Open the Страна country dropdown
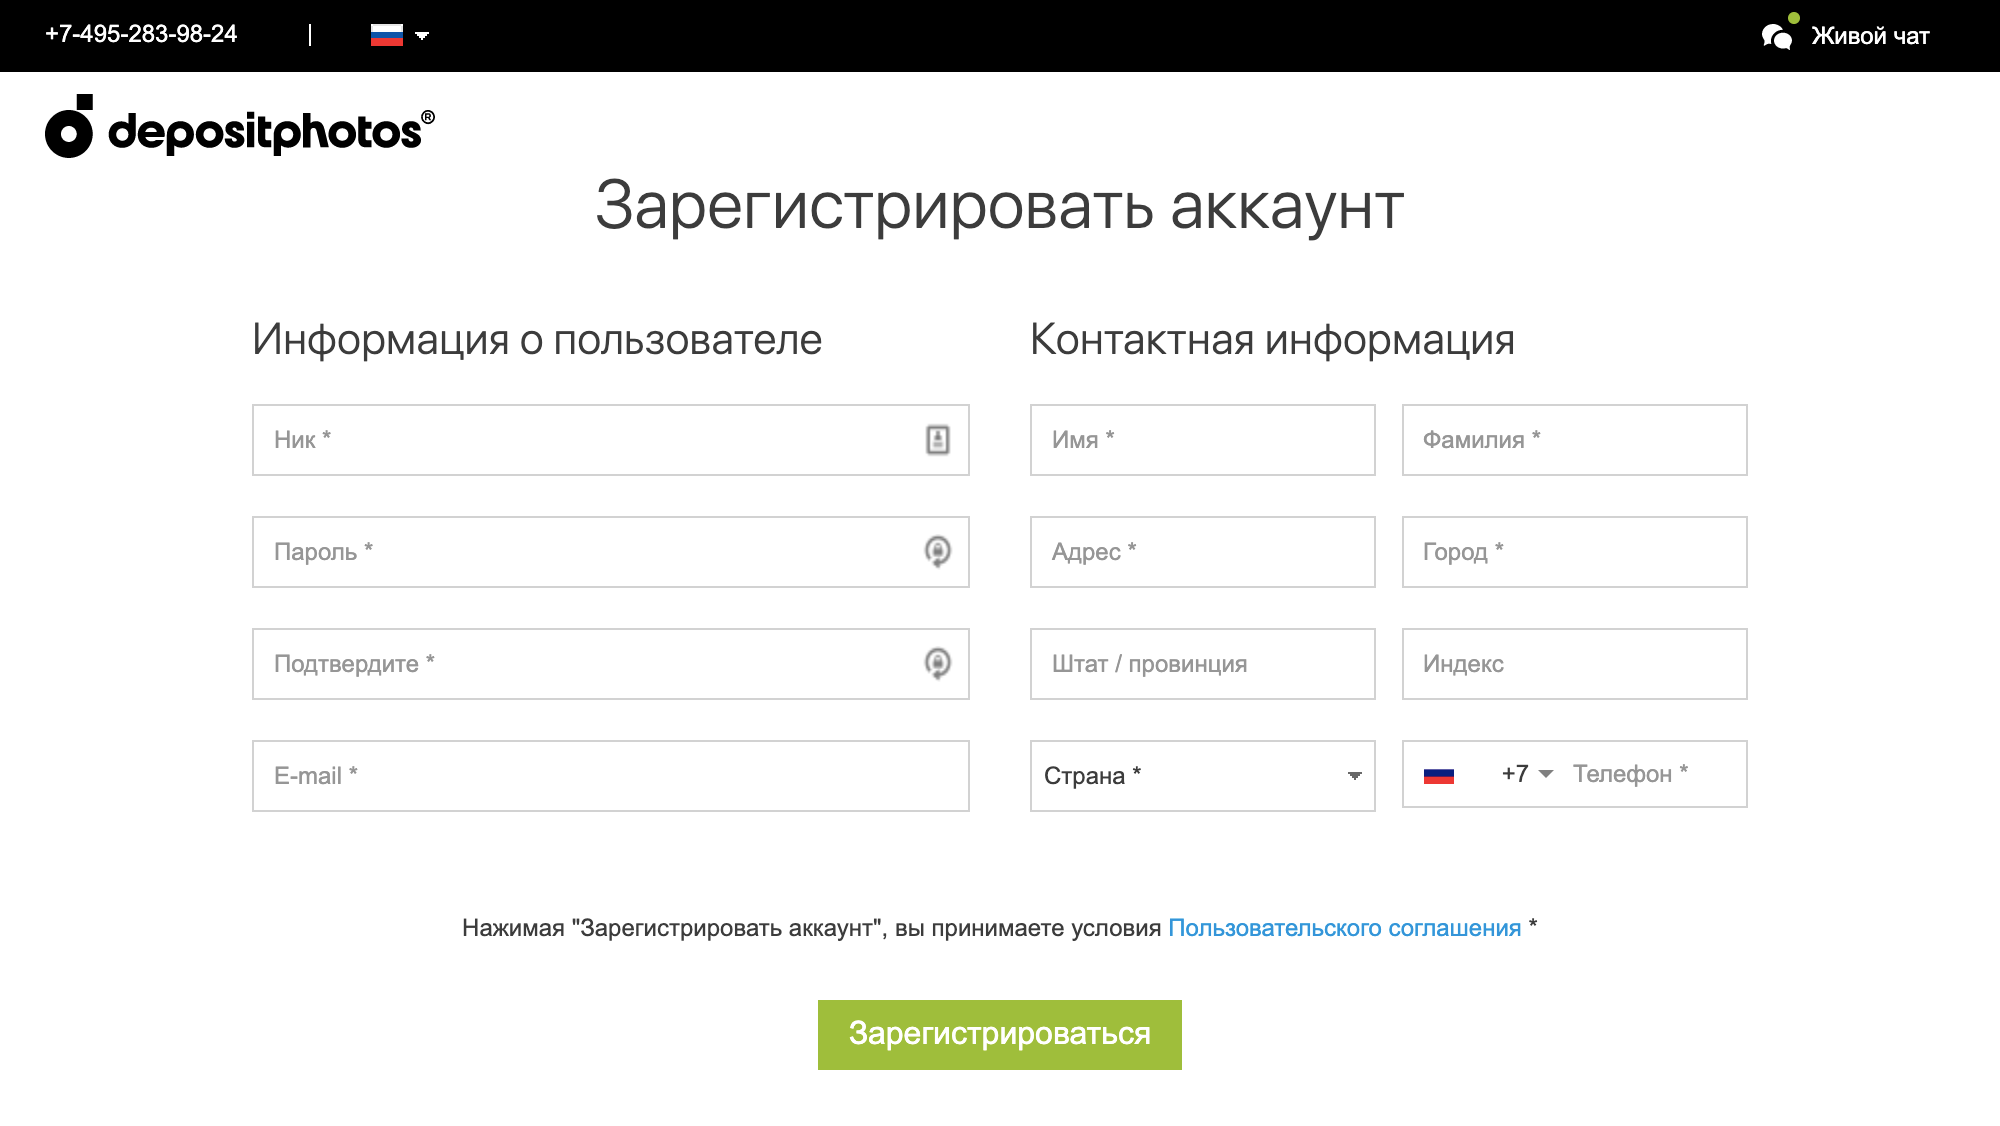 pyautogui.click(x=1203, y=776)
